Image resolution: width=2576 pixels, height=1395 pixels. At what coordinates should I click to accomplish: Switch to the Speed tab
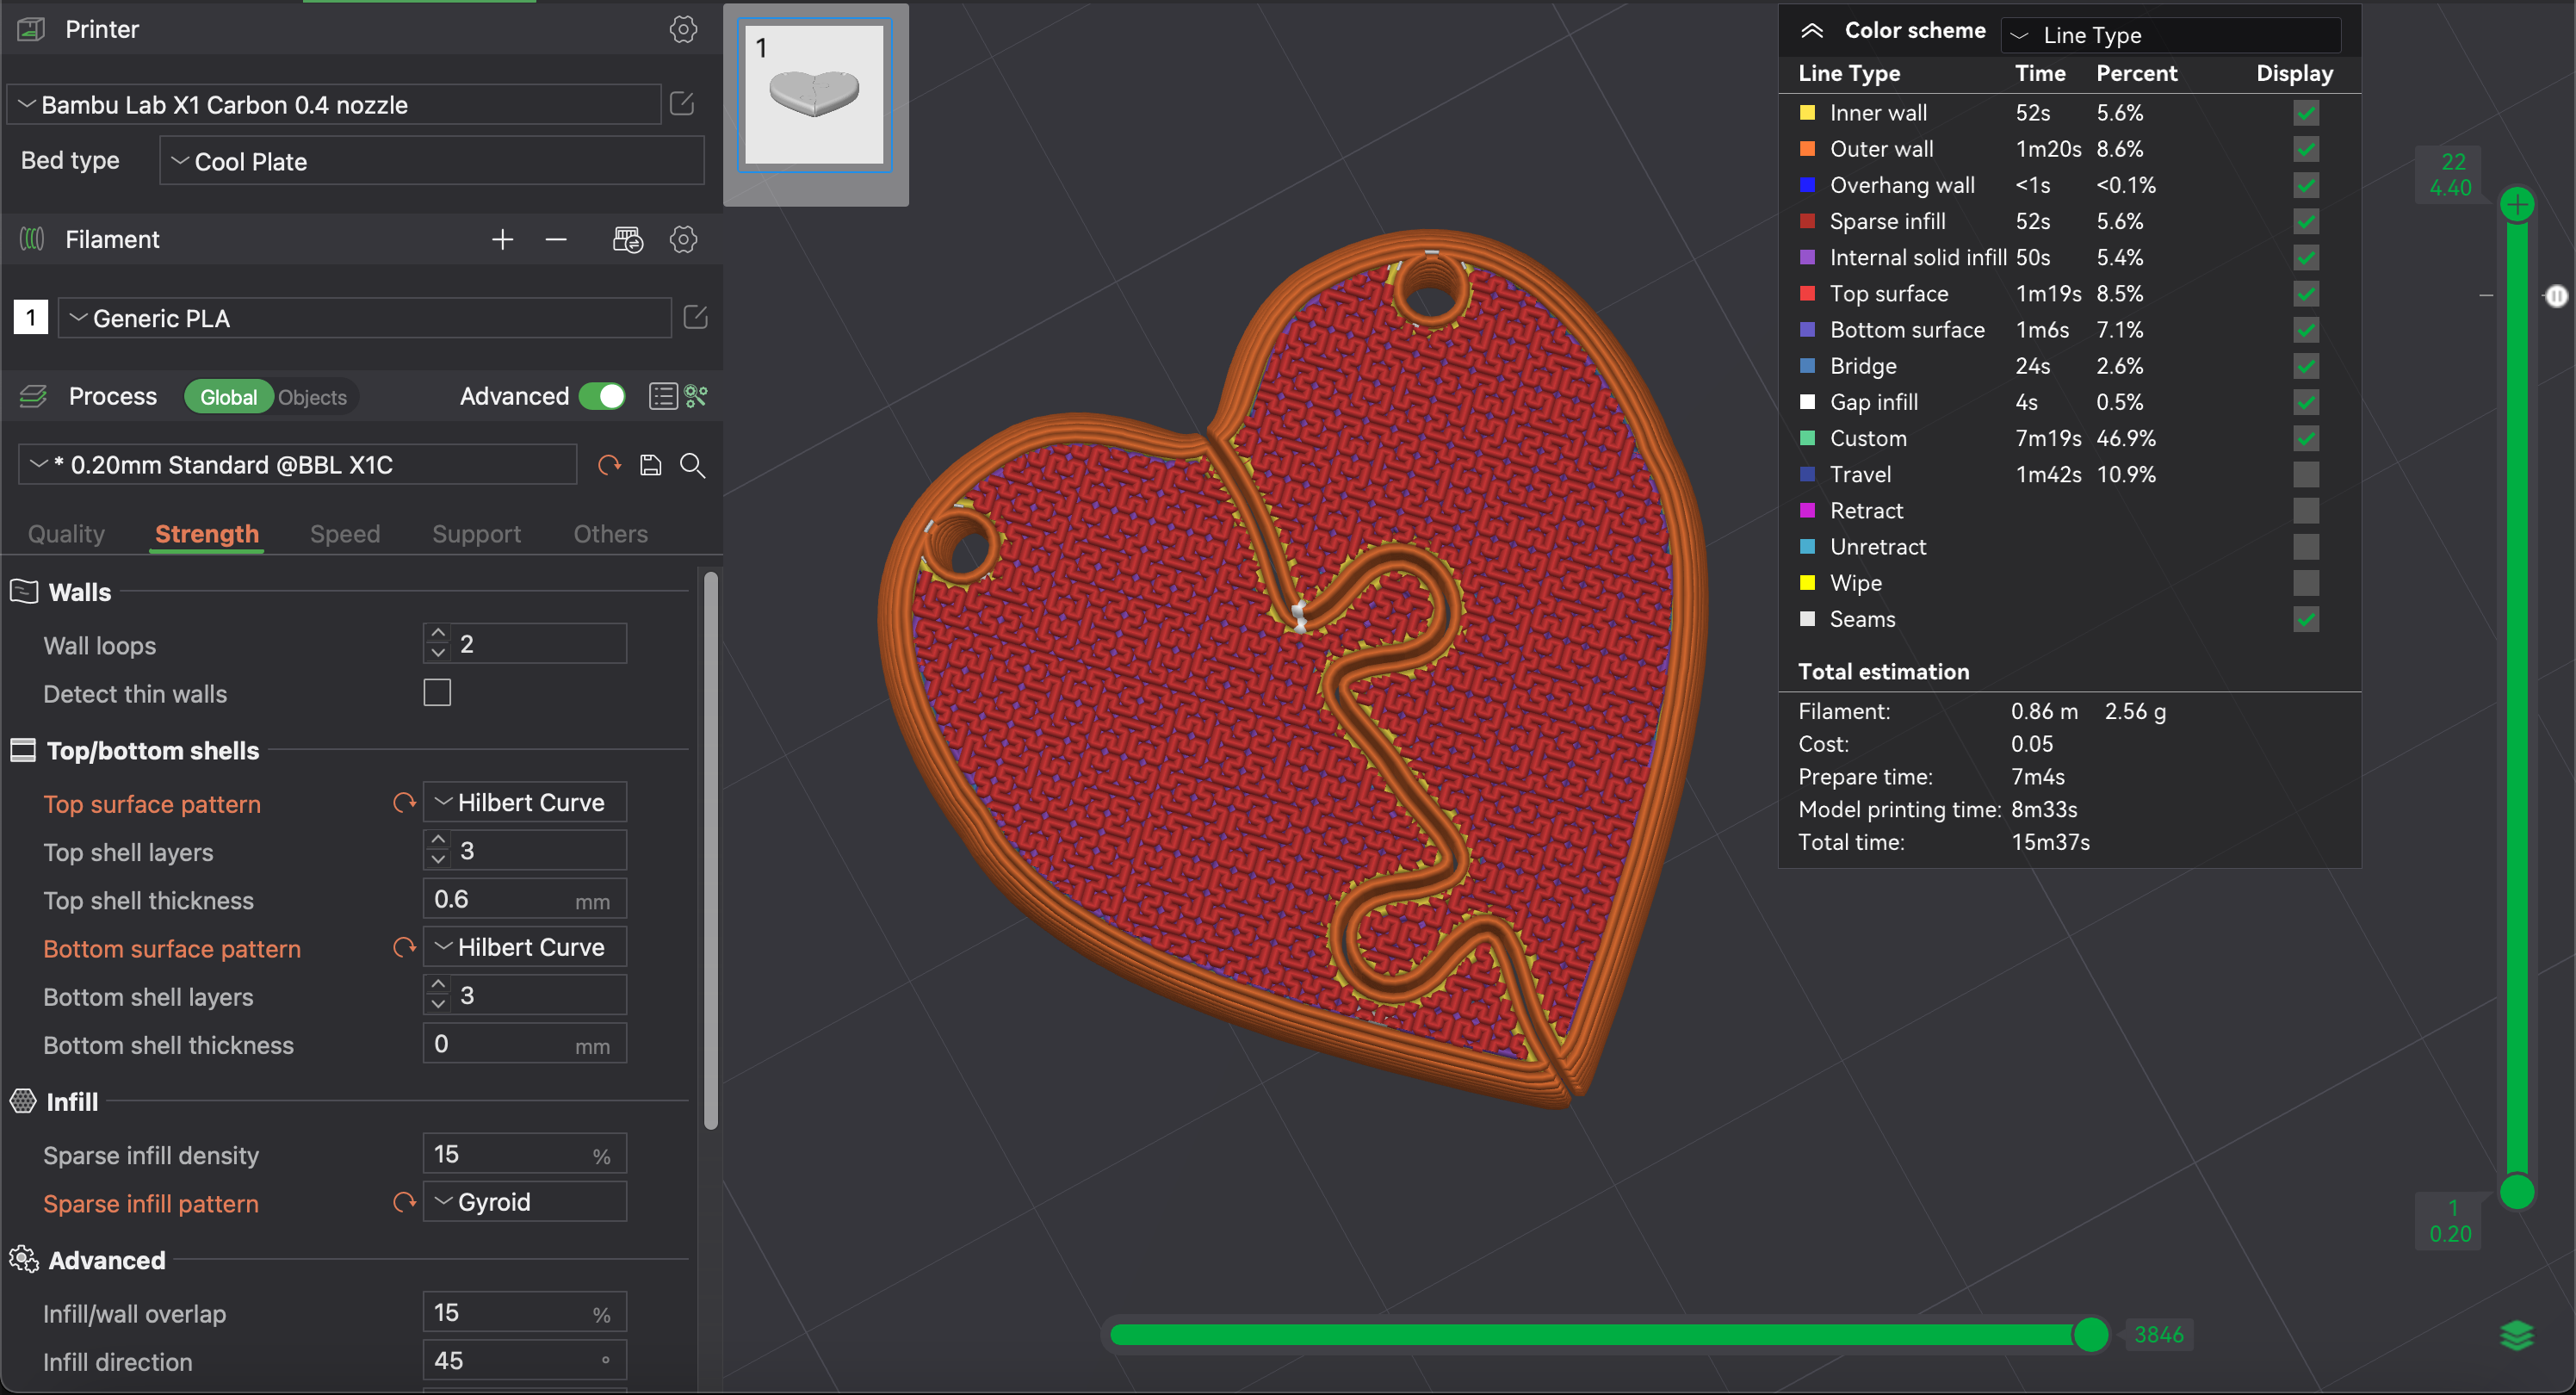tap(345, 533)
